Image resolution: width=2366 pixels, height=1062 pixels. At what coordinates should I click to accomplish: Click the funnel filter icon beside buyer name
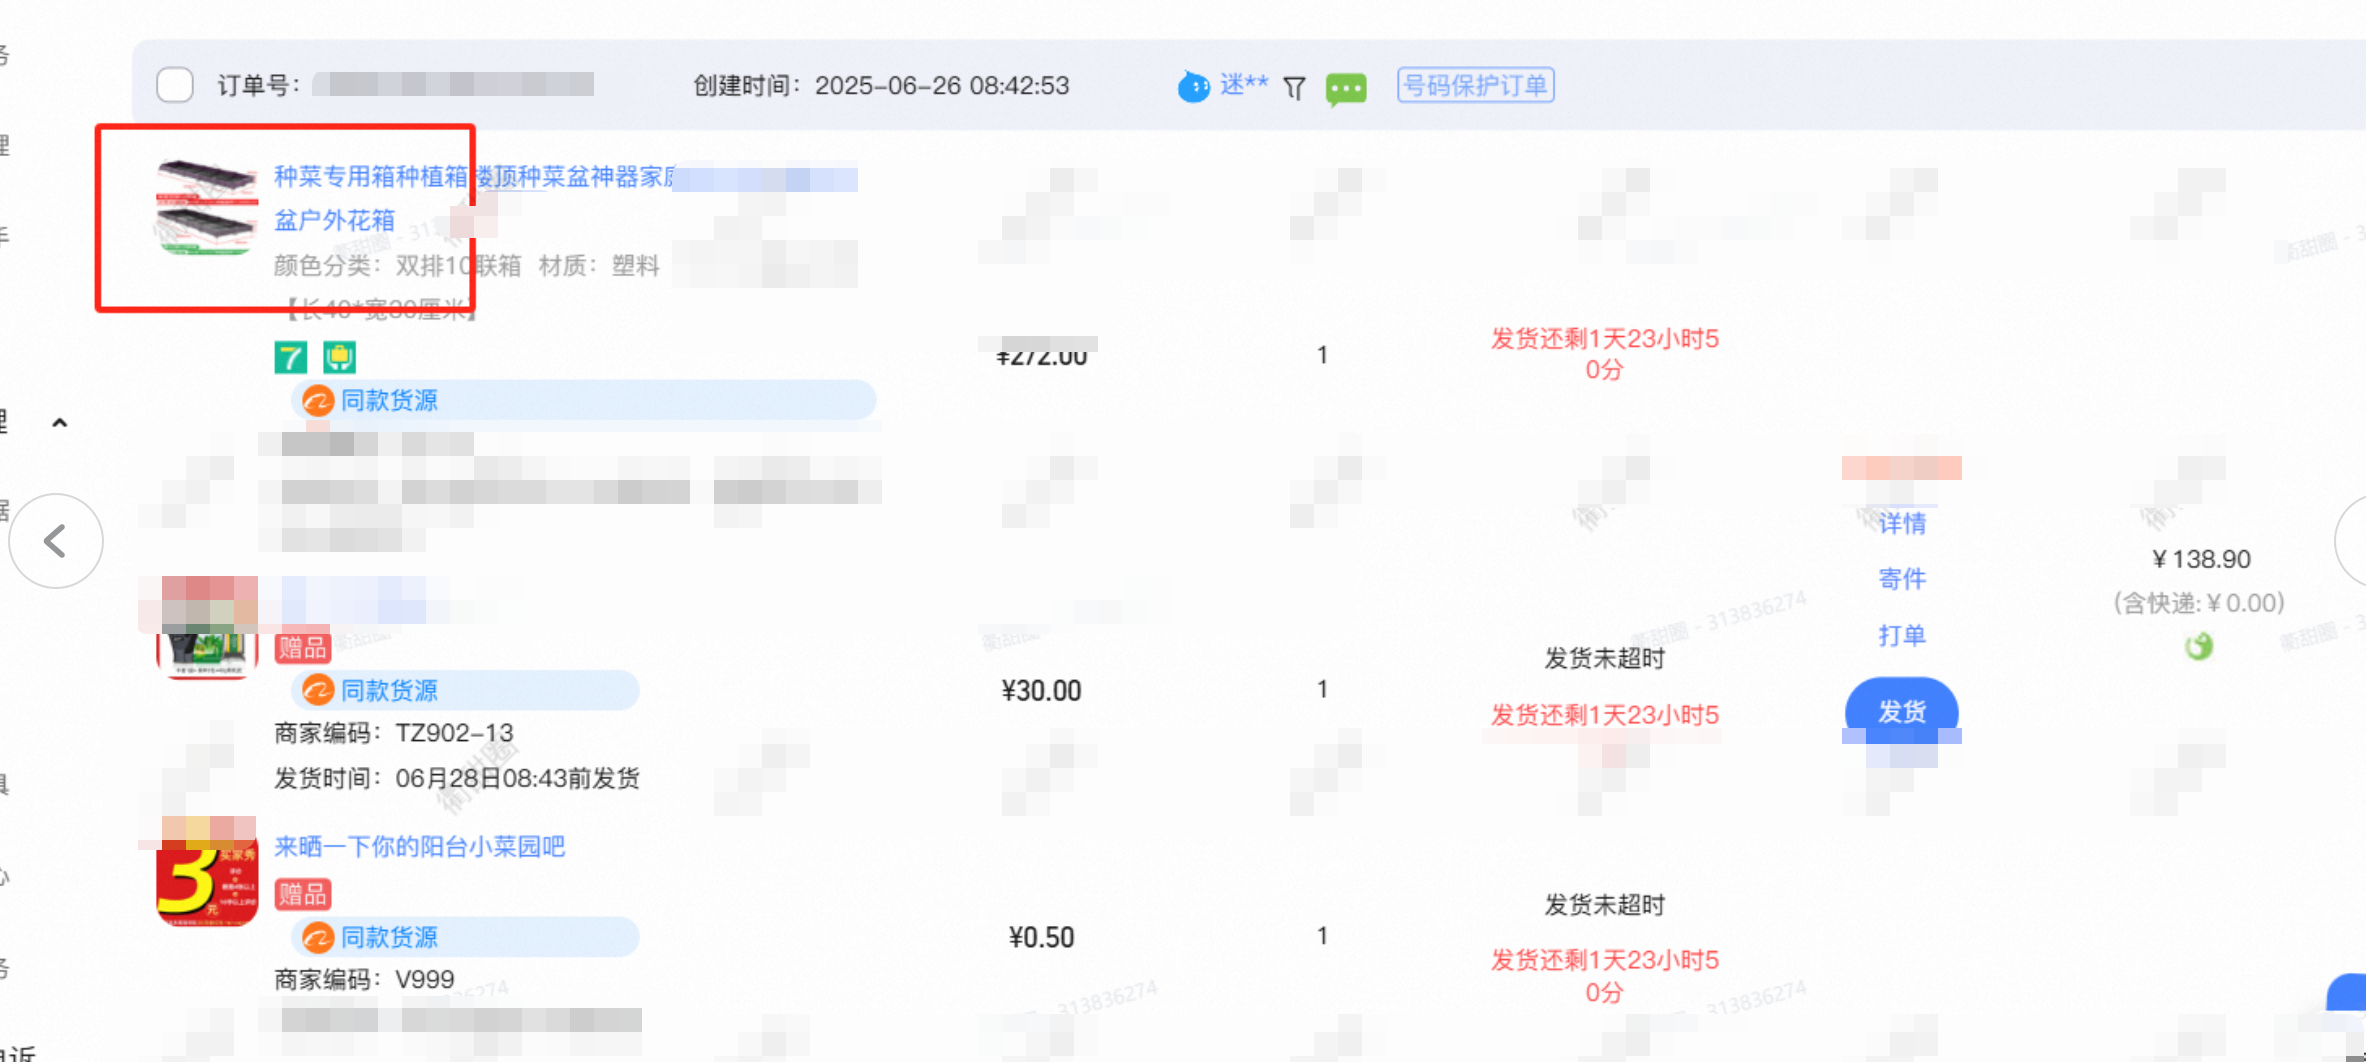coord(1294,88)
